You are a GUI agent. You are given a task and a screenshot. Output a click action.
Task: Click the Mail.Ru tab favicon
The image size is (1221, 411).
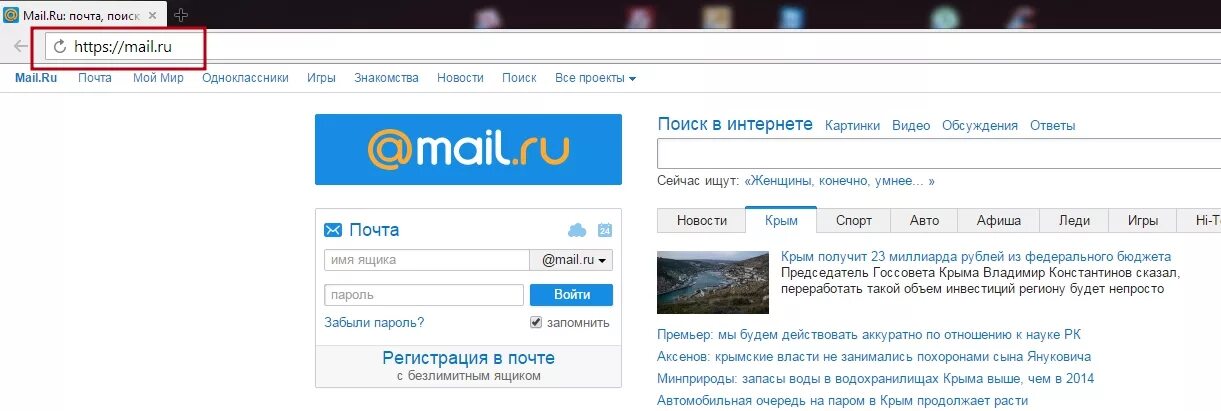click(11, 15)
